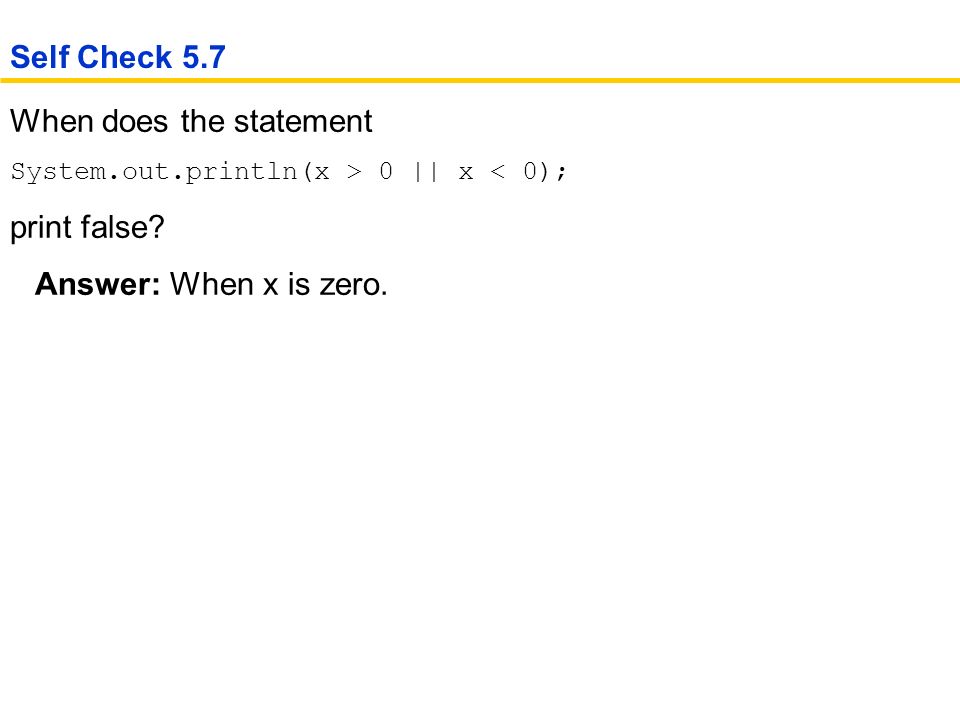
Task: Click the ">" operator in the code
Action: pos(354,172)
